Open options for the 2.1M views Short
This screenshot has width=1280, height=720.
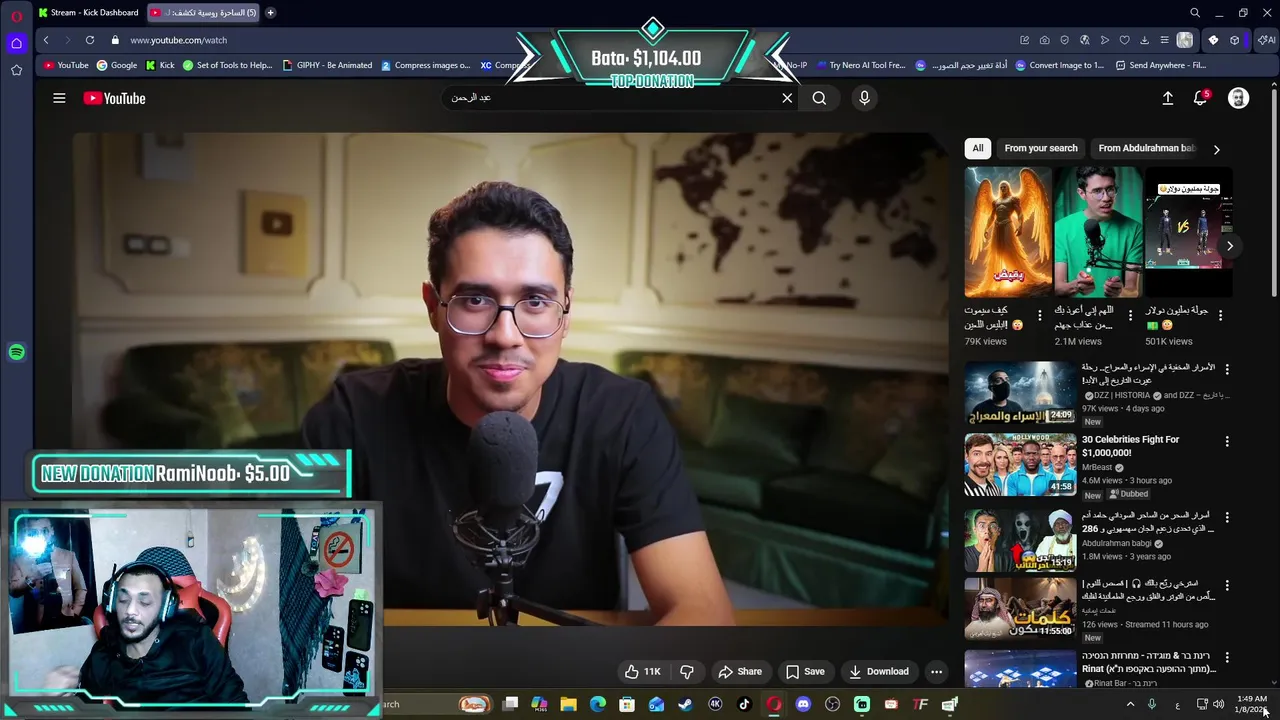pyautogui.click(x=1130, y=316)
